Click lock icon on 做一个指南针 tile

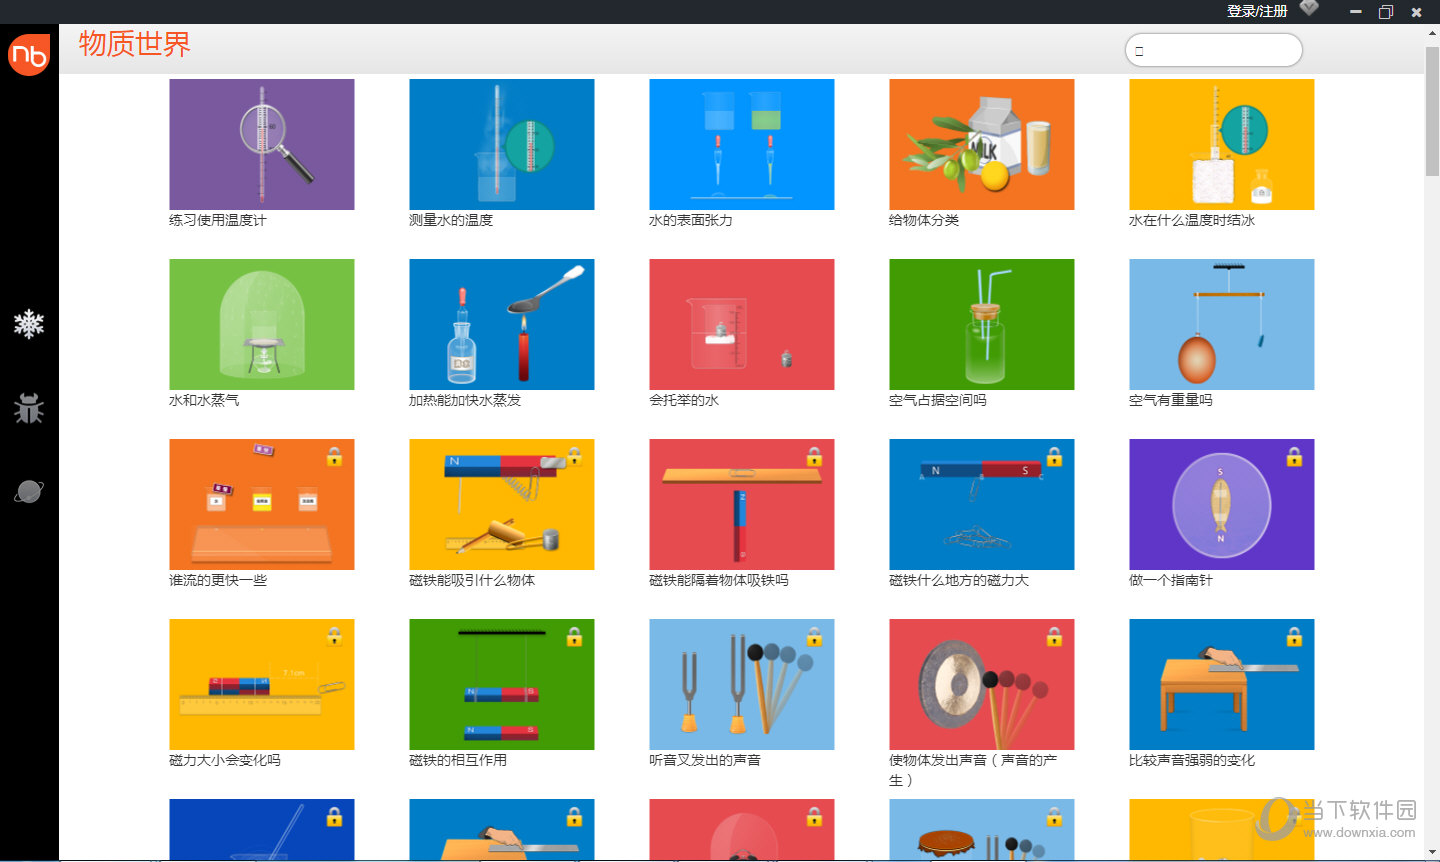click(1294, 457)
